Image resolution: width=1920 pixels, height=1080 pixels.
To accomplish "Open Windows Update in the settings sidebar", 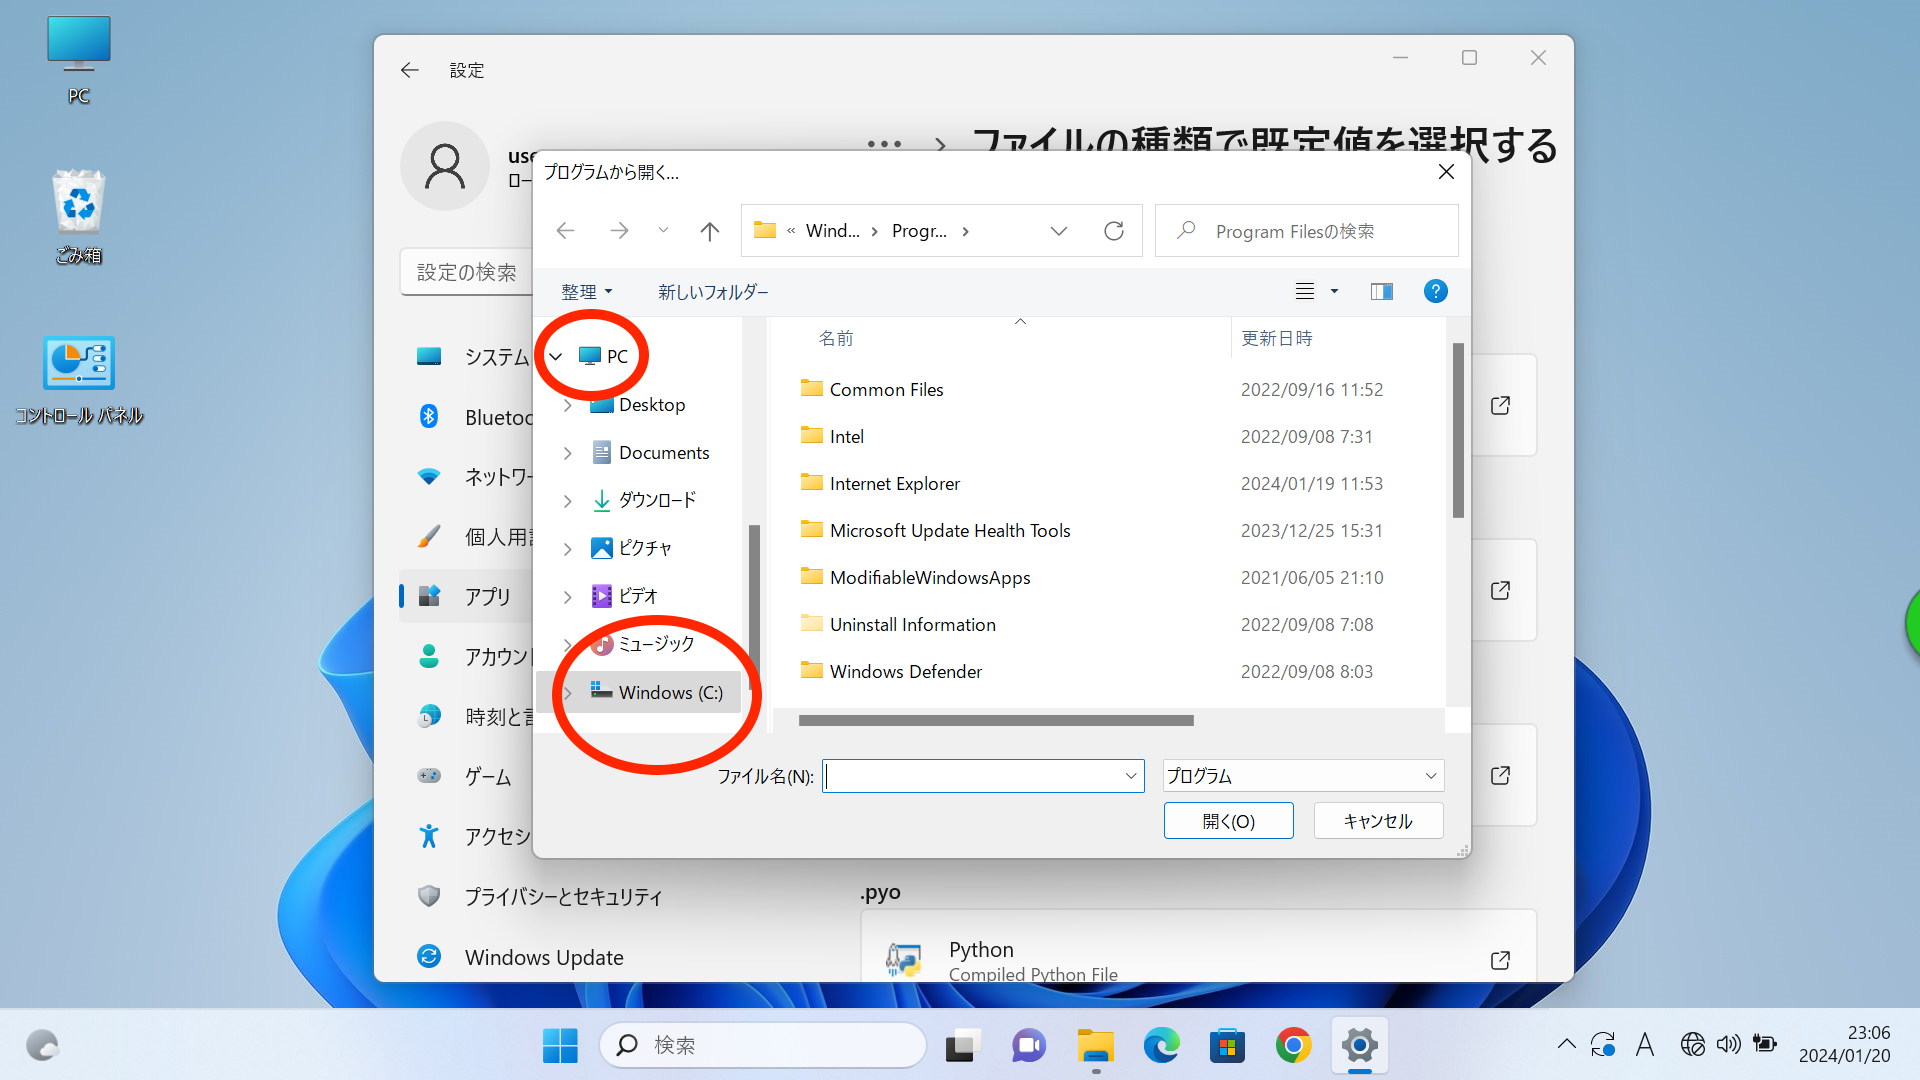I will pos(543,956).
